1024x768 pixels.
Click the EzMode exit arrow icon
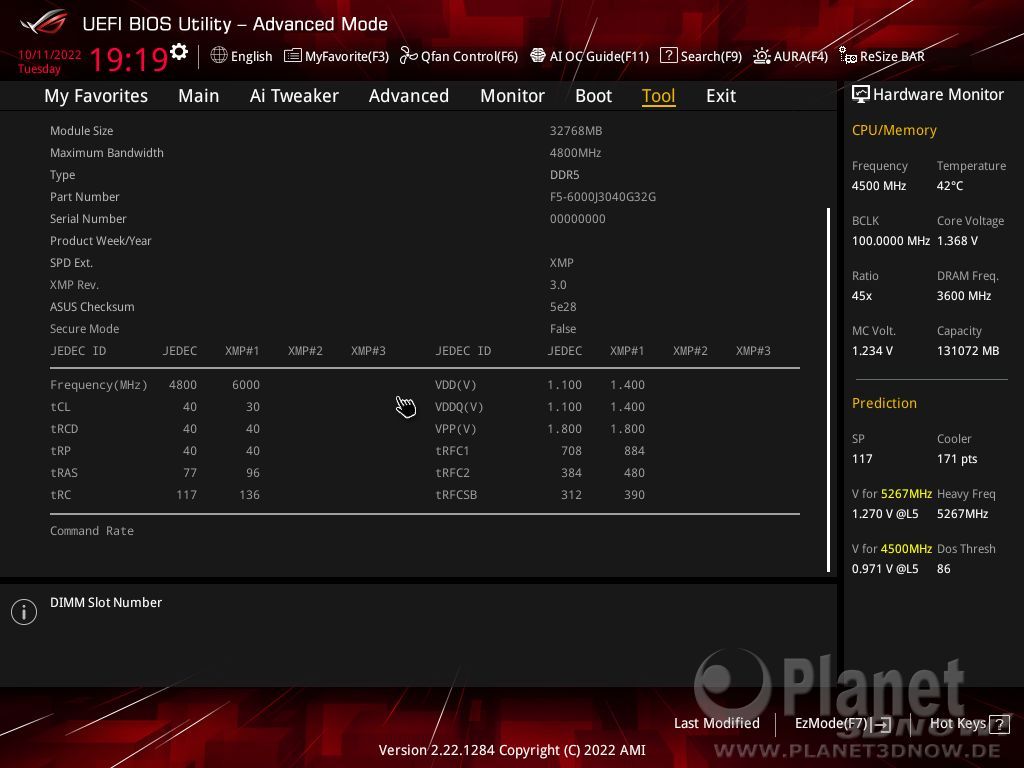[882, 724]
